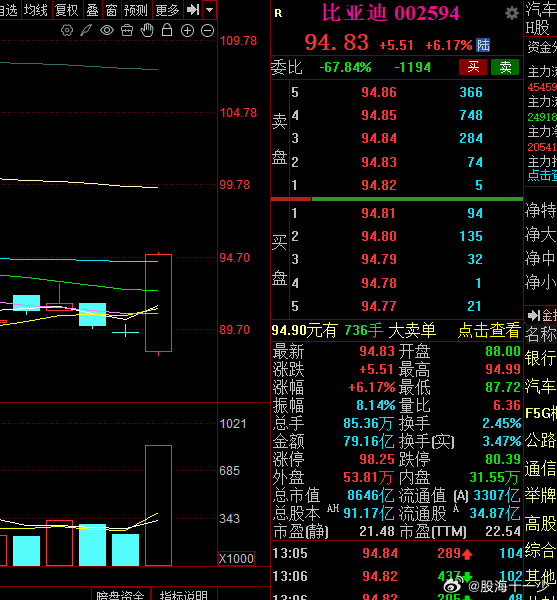This screenshot has width=557, height=600.
Task: Click the 最高 94.99 value
Action: 503,369
